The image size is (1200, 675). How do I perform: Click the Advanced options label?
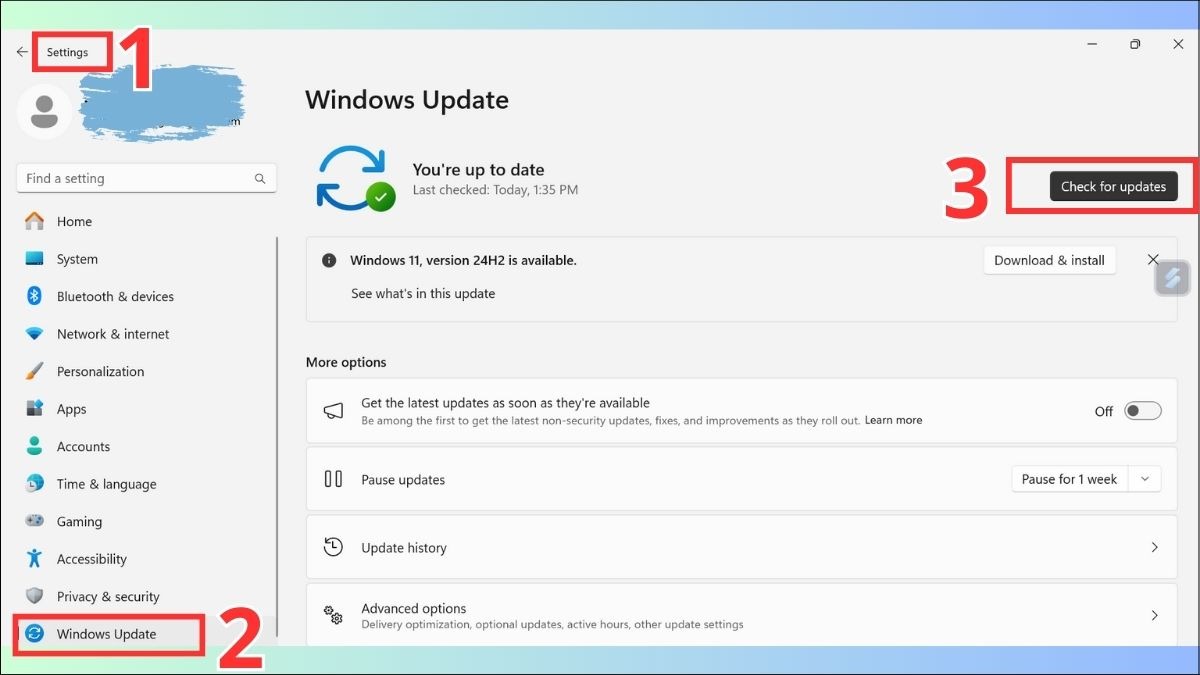pos(414,608)
